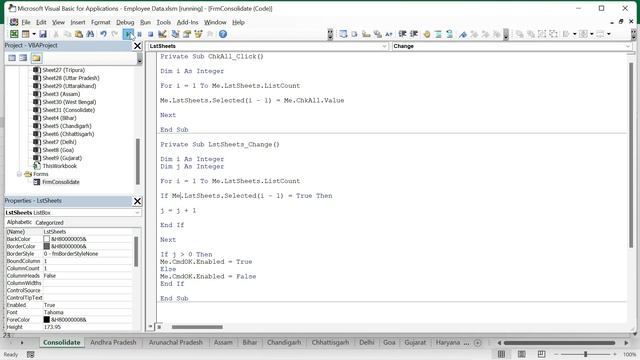Toggle Bookmark with the blue flag icon

point(462,34)
